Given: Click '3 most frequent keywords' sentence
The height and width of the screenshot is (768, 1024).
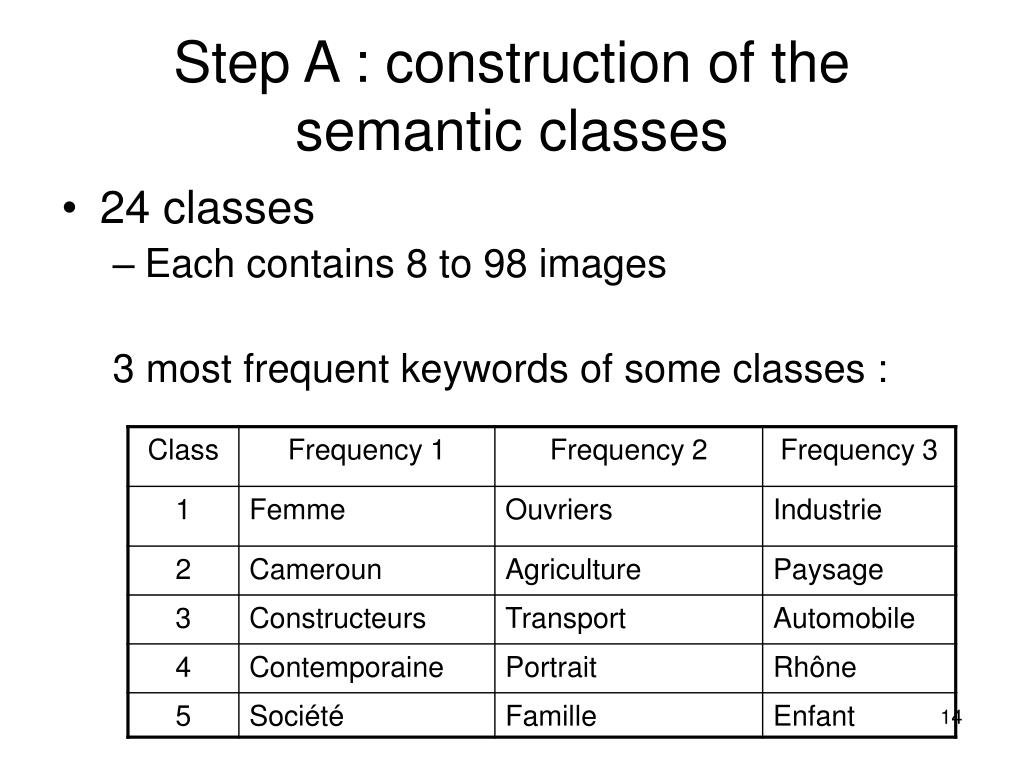Looking at the screenshot, I should tap(500, 370).
